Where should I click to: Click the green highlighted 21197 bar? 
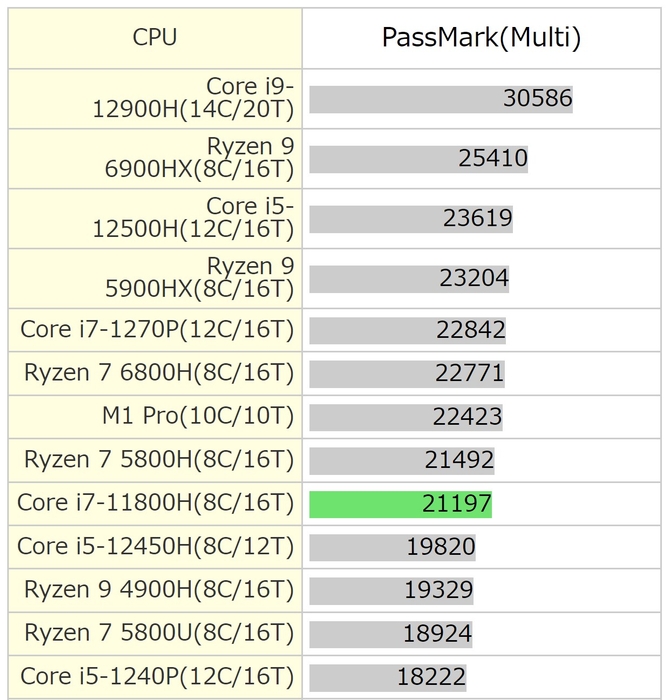click(400, 504)
